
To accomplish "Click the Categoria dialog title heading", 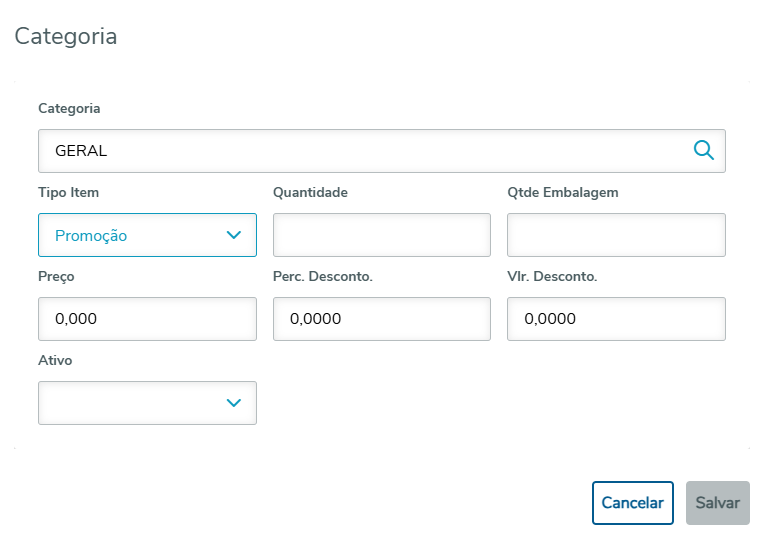I will [65, 36].
